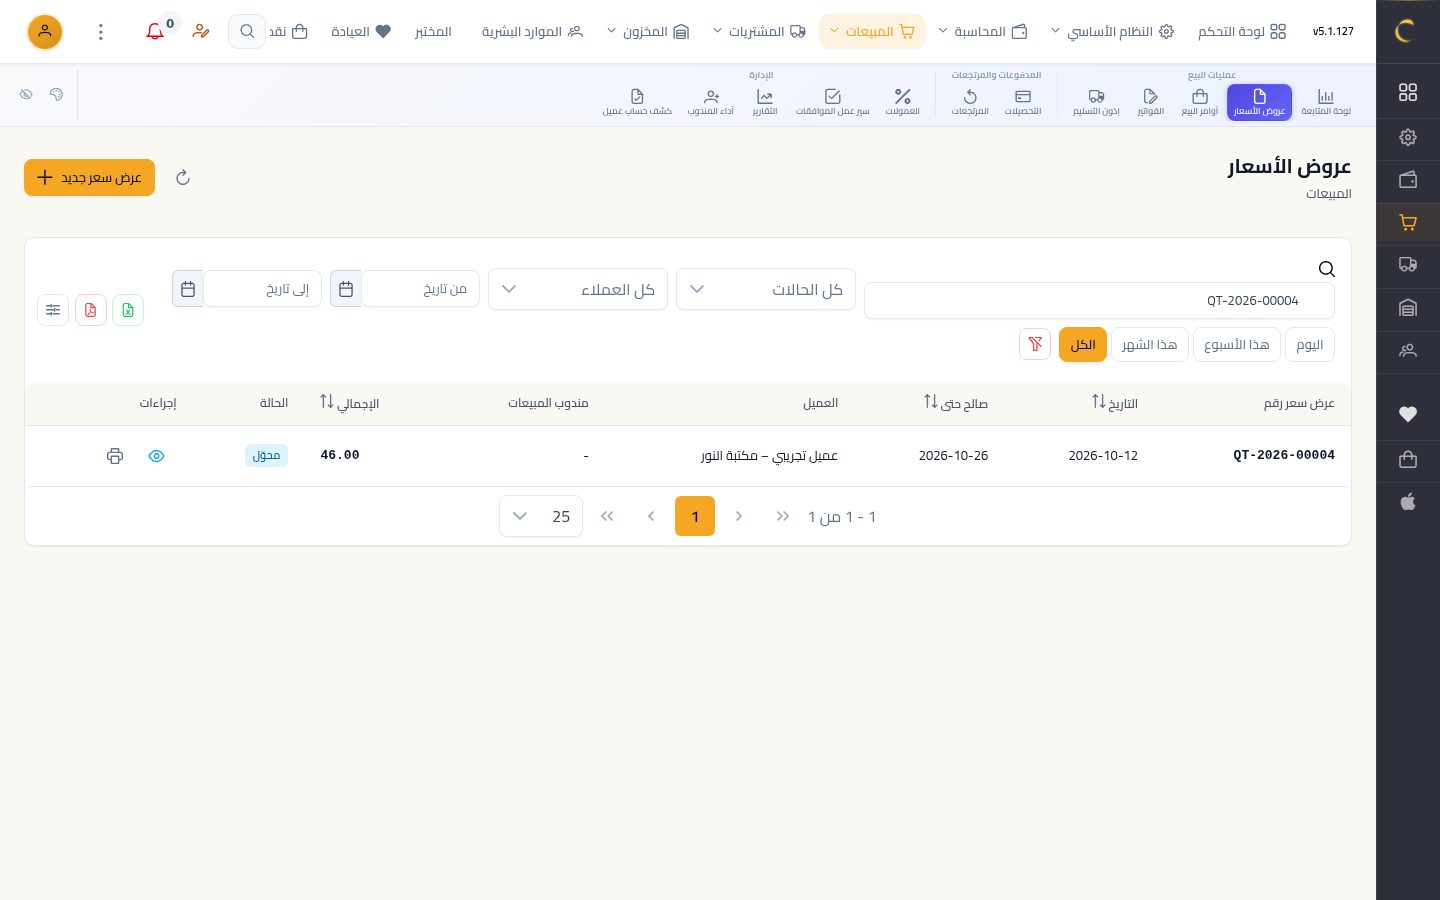This screenshot has height=900, width=1440.
Task: Open إذون التسليم delivery notes
Action: pos(1096,102)
